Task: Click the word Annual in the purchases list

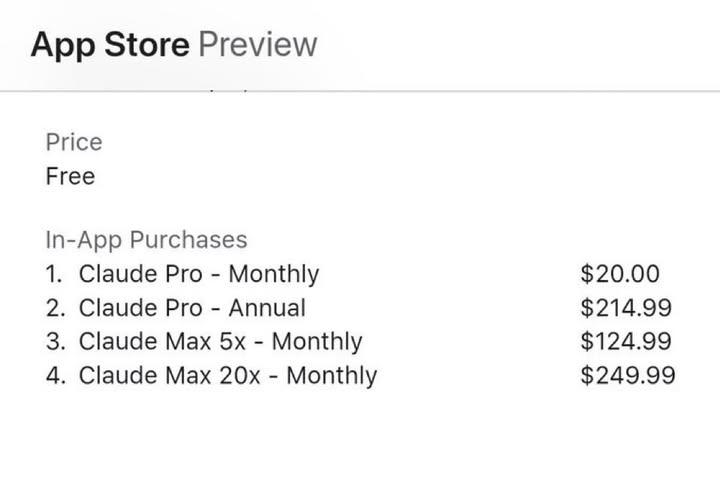Action: coord(269,308)
